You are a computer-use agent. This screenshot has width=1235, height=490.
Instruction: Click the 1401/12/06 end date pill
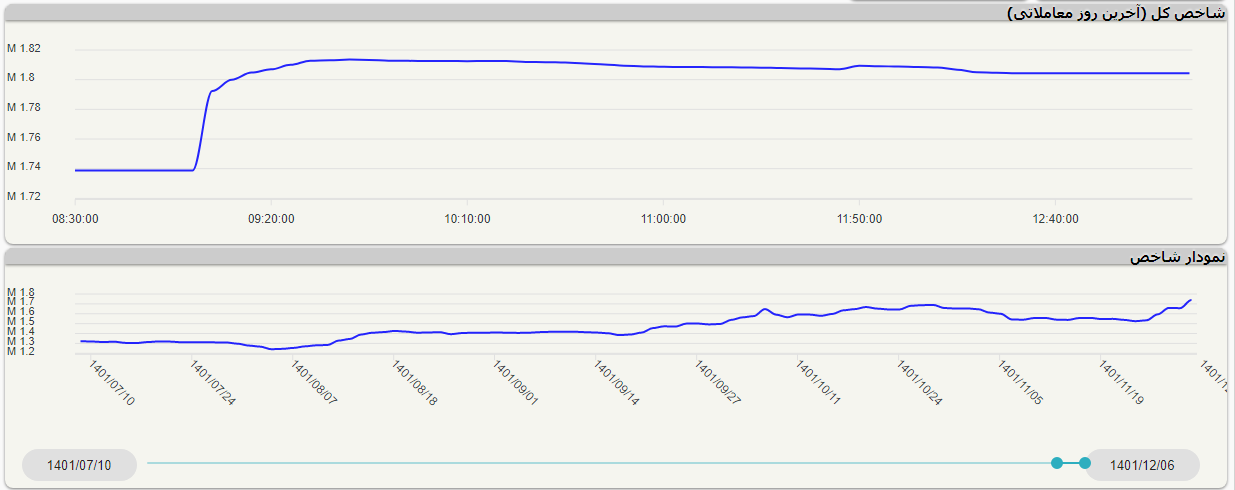pos(1142,465)
